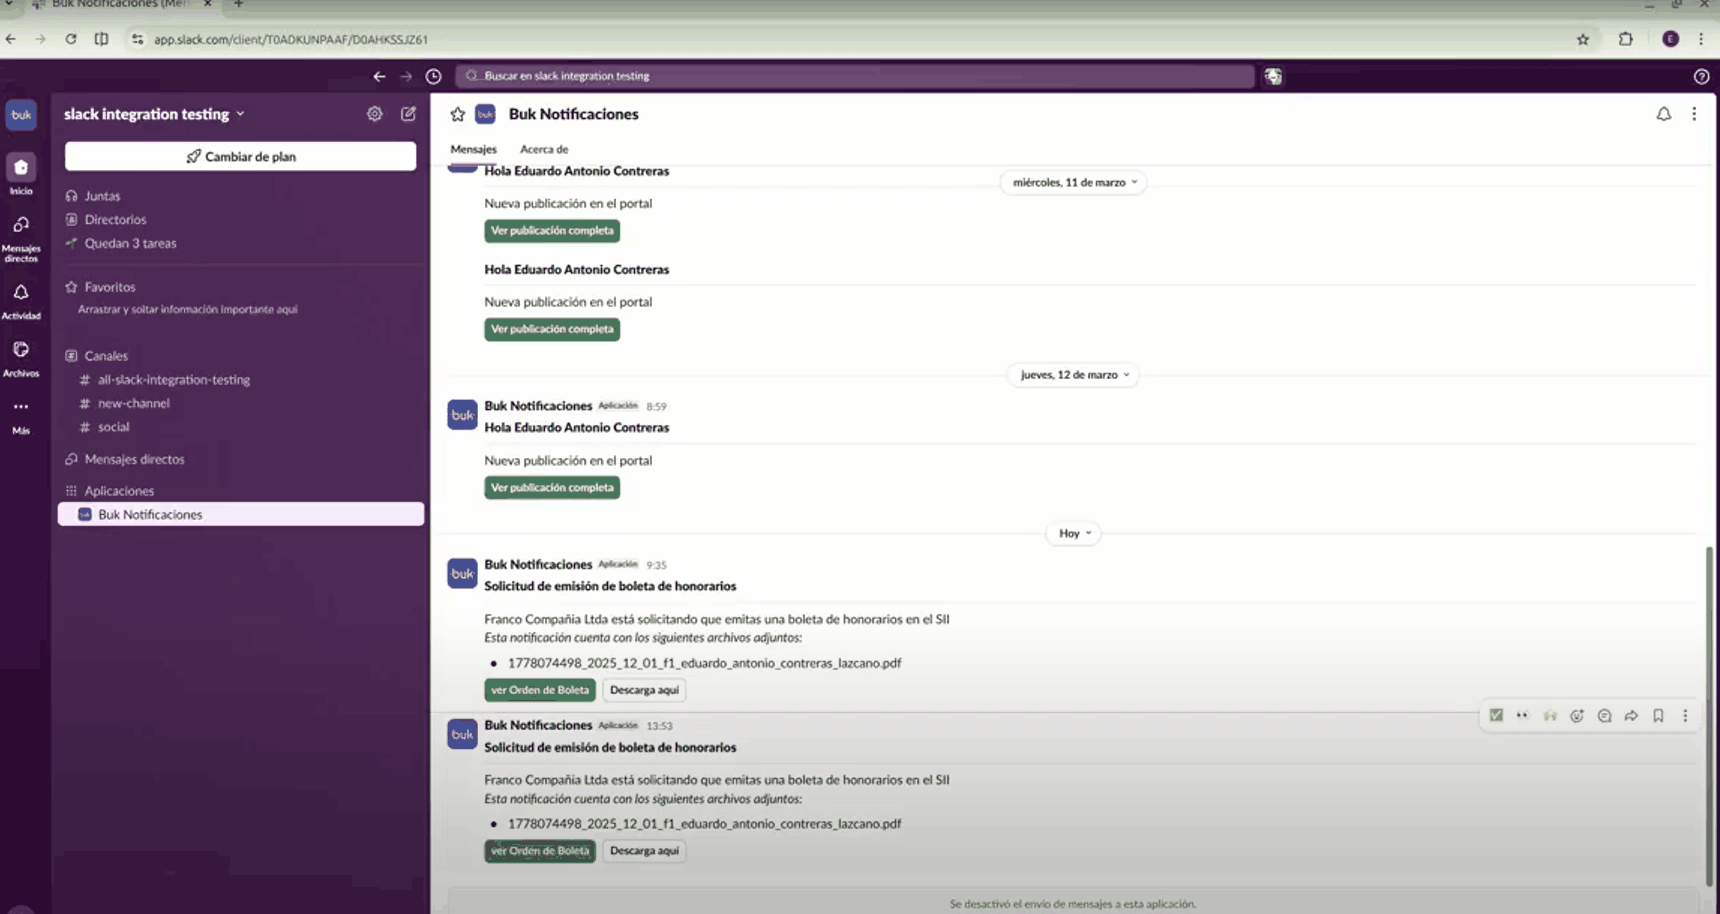Click the Cambiar de plan button
This screenshot has width=1720, height=914.
pyautogui.click(x=241, y=156)
